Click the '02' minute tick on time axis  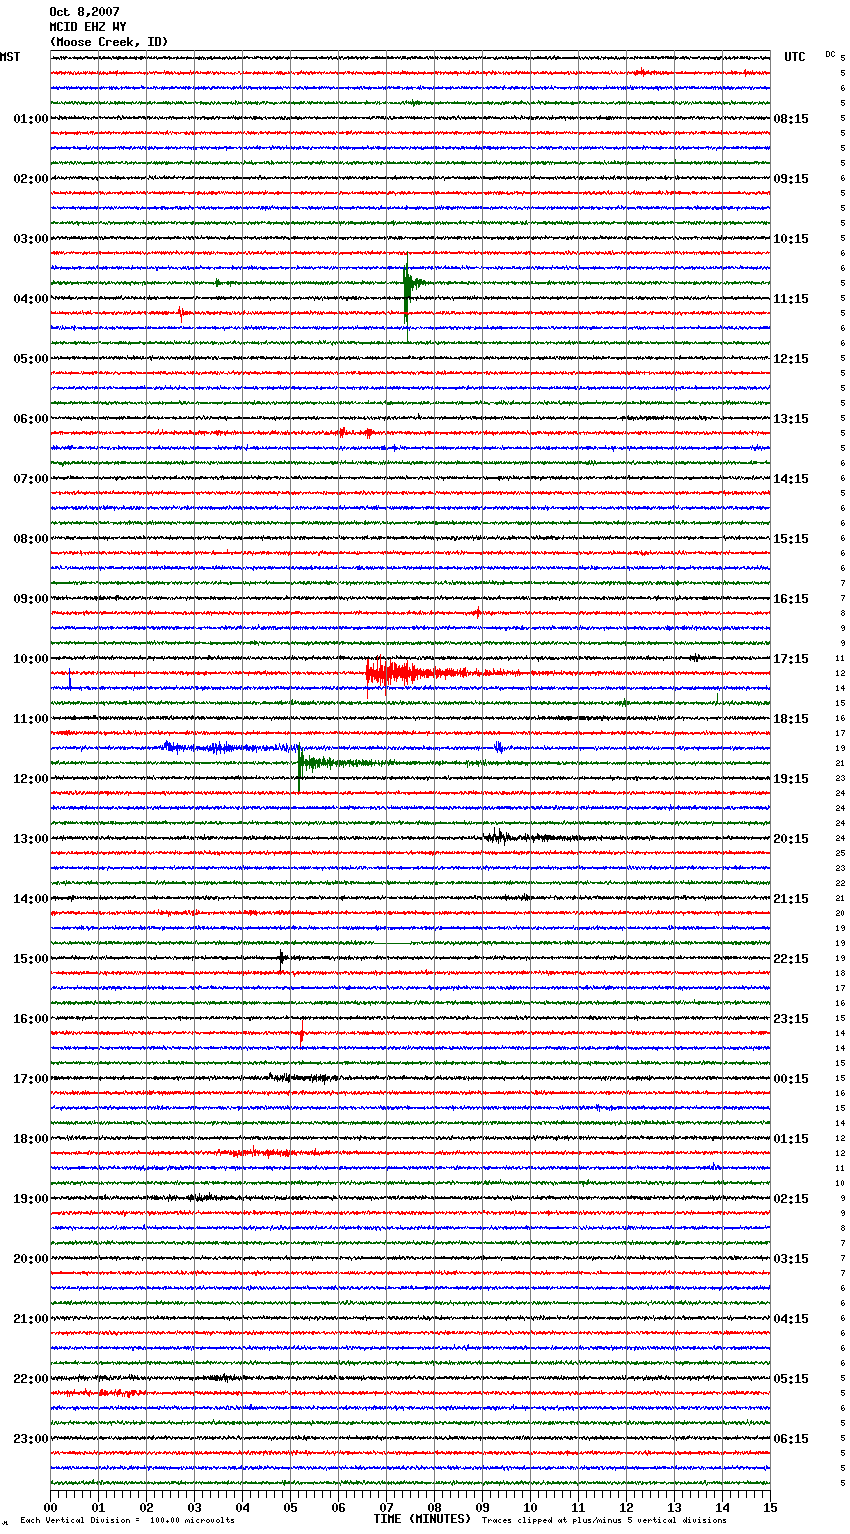tap(146, 1507)
